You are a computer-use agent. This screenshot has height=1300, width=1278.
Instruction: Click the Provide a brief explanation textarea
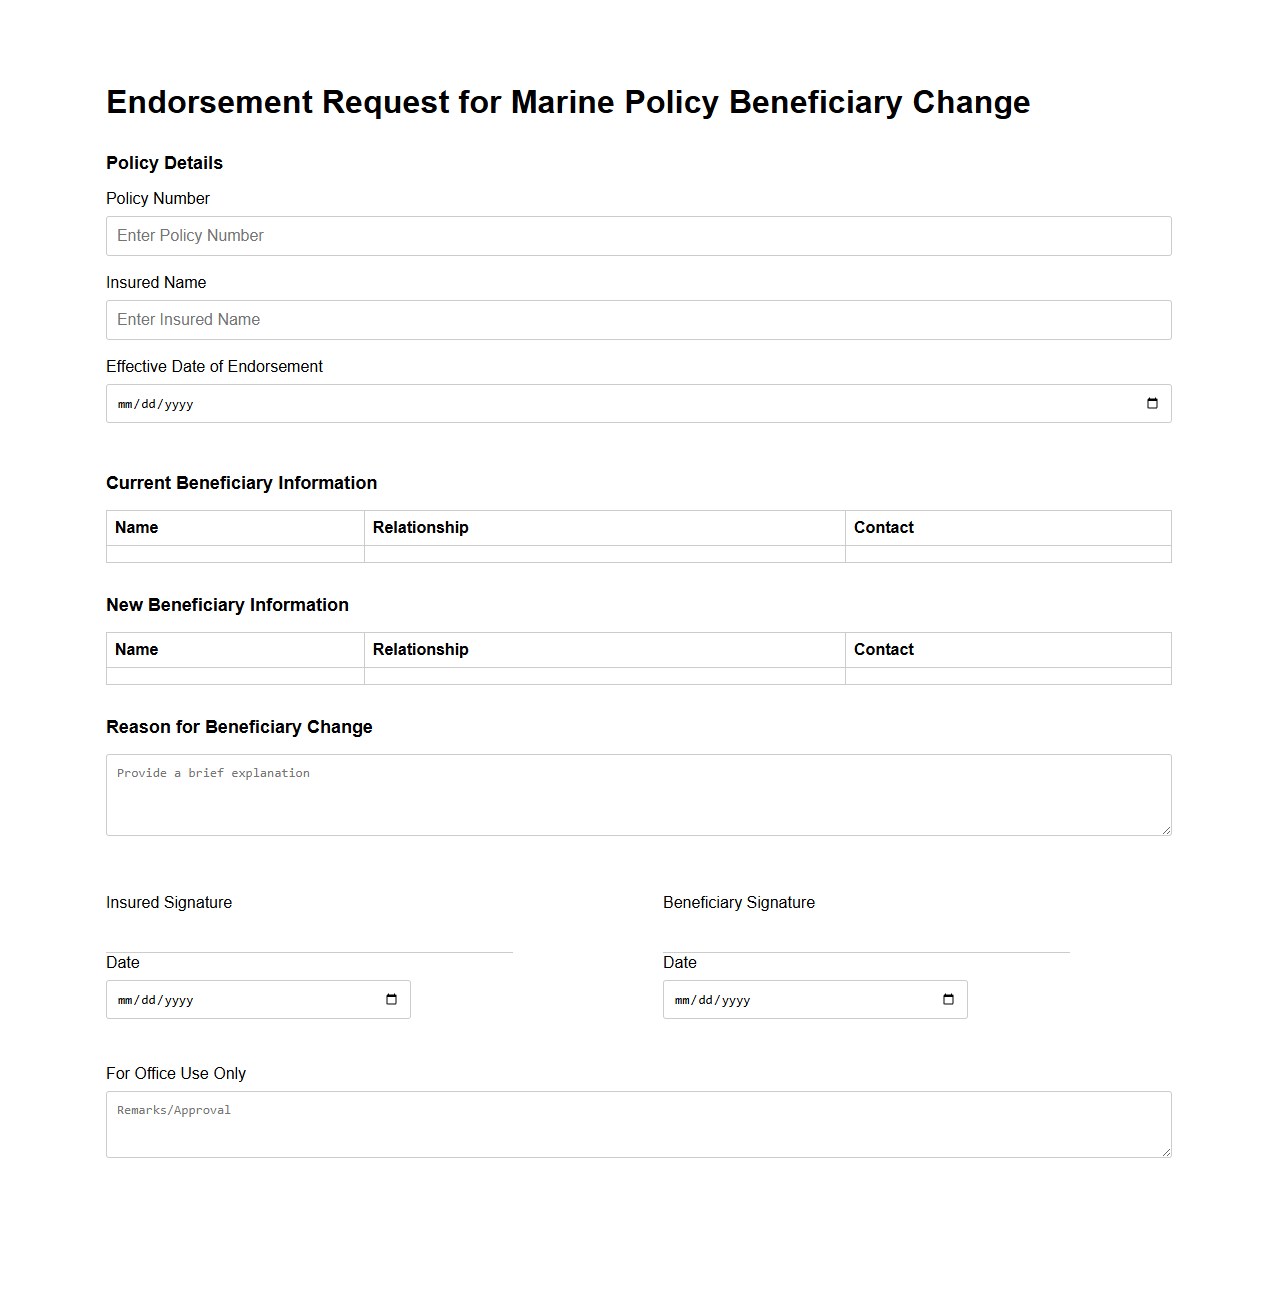pyautogui.click(x=638, y=794)
